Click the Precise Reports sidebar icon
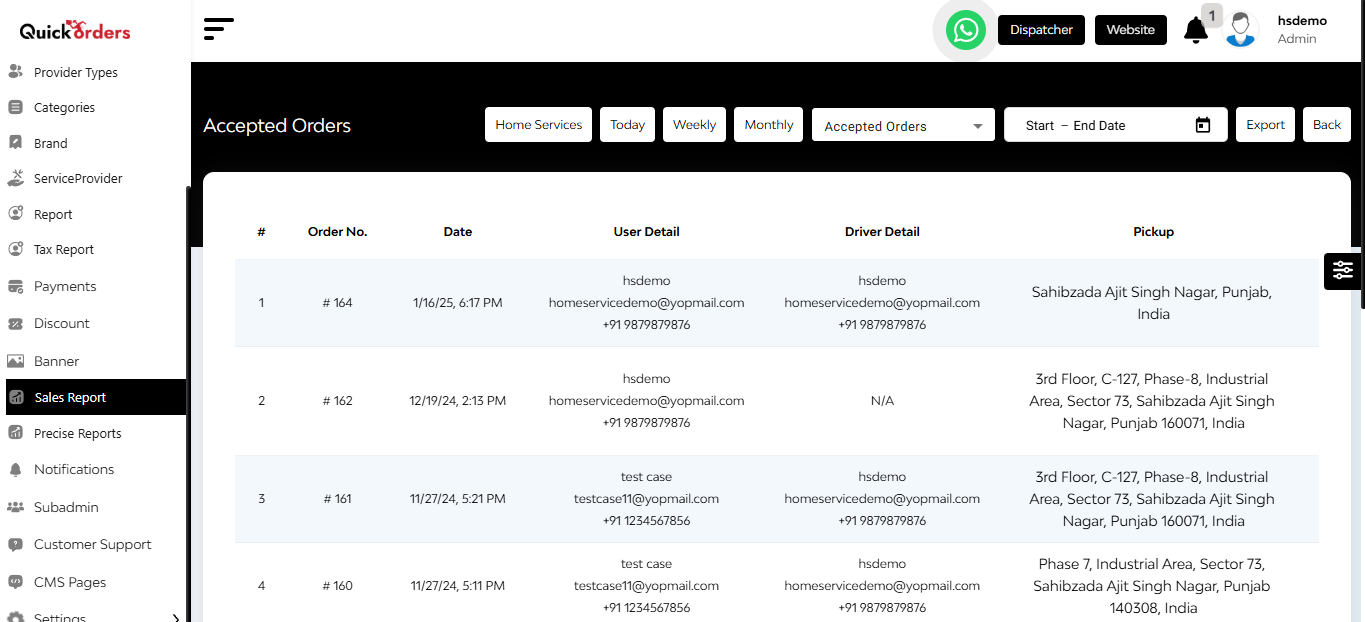Viewport: 1365px width, 622px height. tap(15, 433)
